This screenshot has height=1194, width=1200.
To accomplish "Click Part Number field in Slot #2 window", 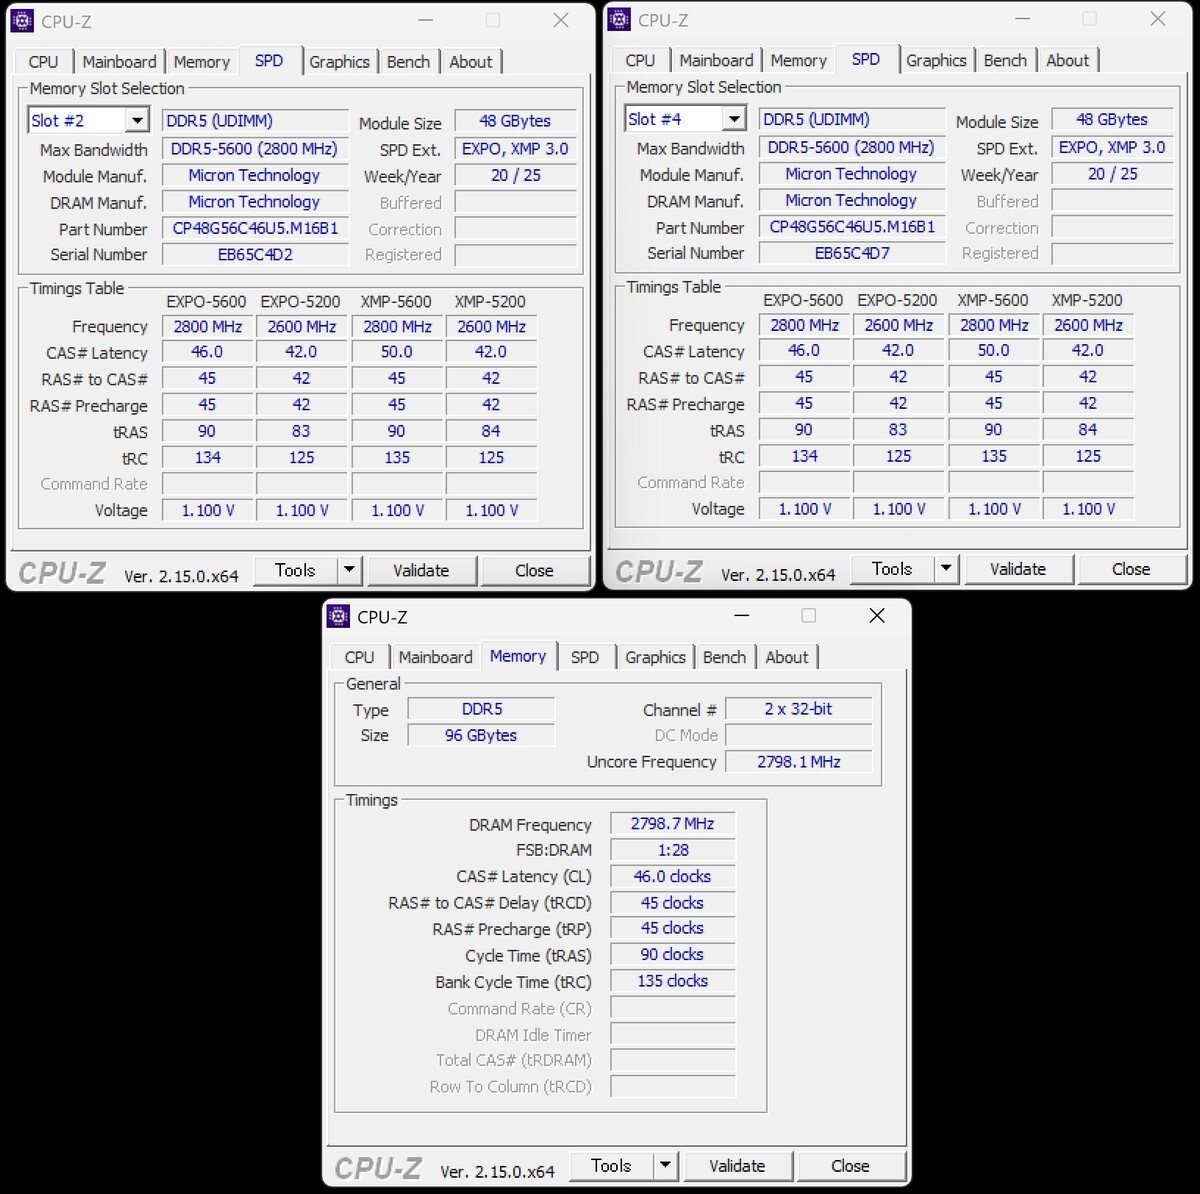I will (255, 229).
